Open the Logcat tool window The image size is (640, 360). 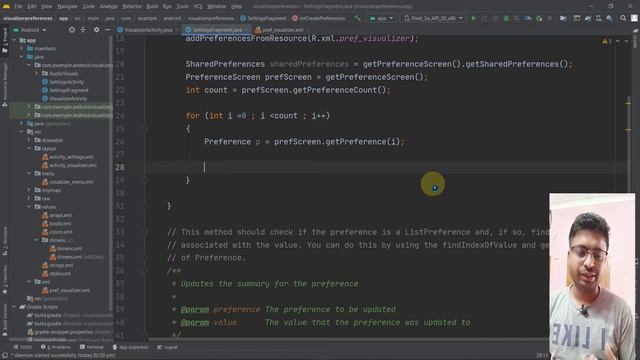click(x=167, y=347)
